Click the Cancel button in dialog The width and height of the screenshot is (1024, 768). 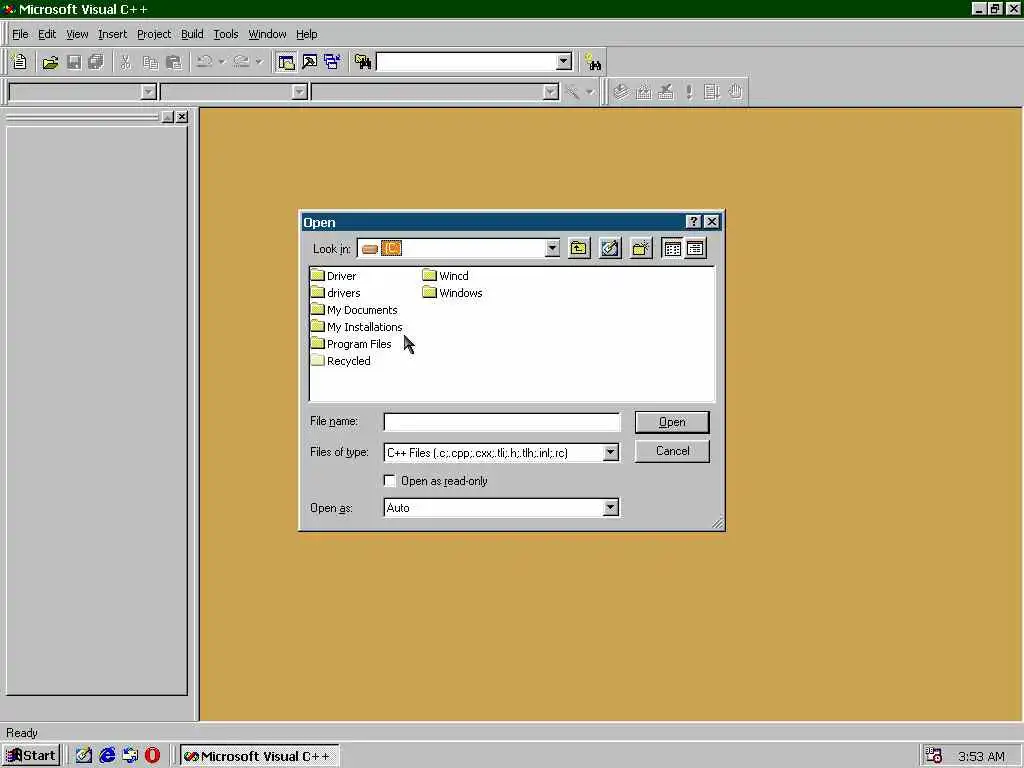pos(672,451)
